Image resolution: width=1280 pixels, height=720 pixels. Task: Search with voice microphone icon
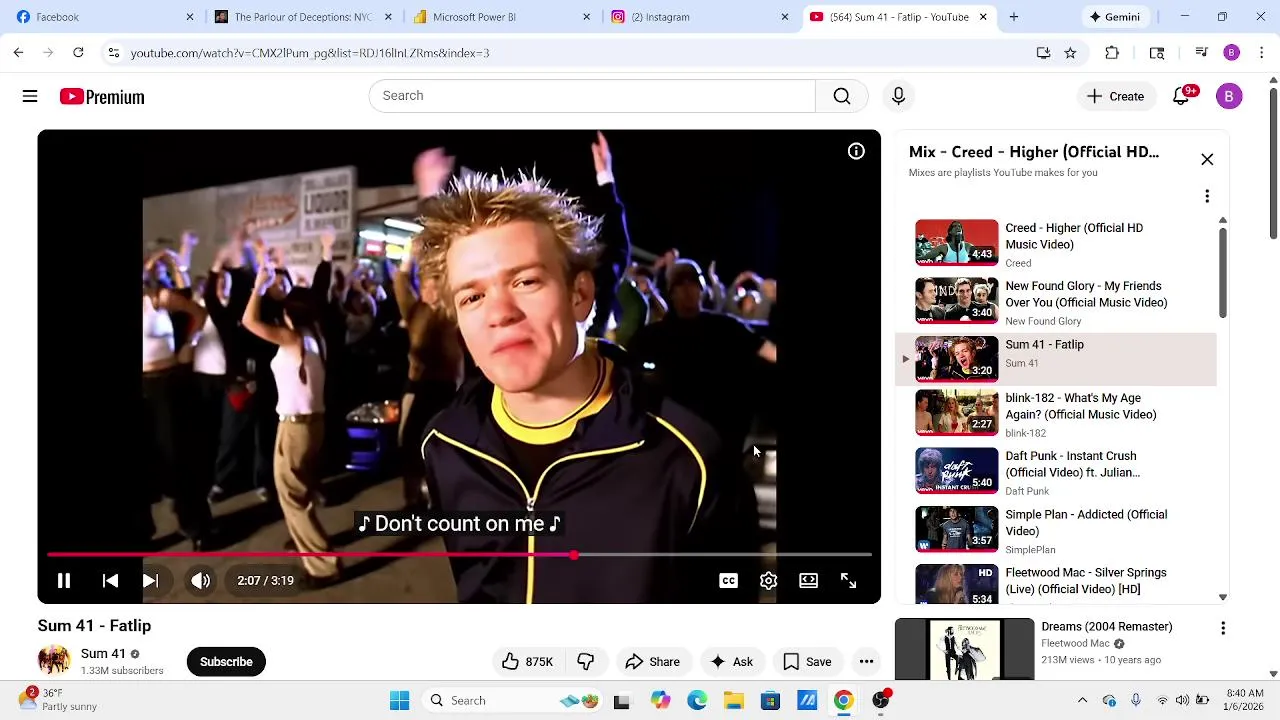pyautogui.click(x=898, y=96)
